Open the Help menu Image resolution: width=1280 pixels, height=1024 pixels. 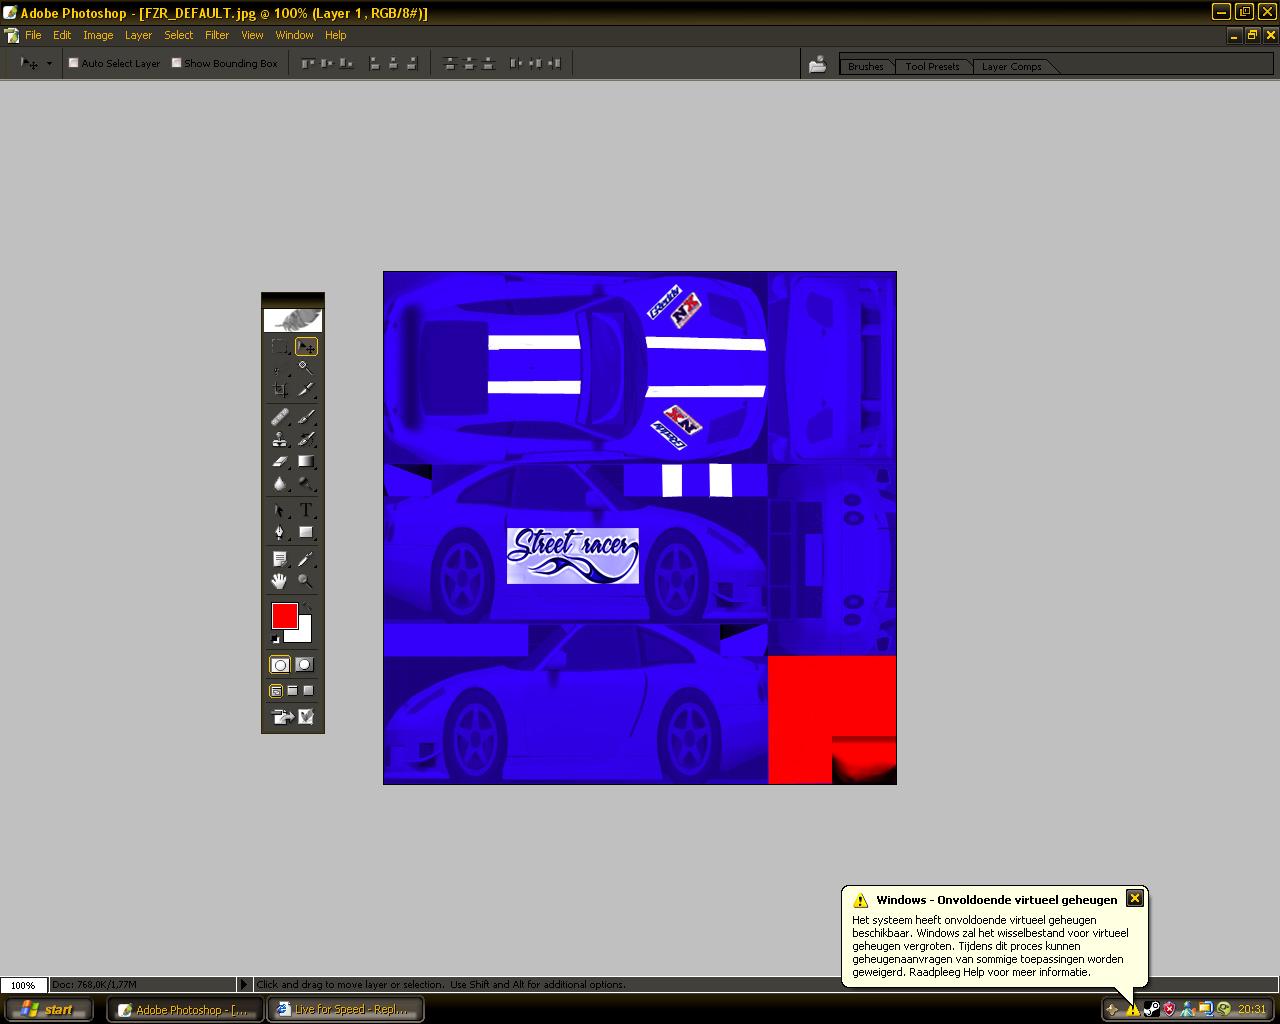(x=335, y=35)
